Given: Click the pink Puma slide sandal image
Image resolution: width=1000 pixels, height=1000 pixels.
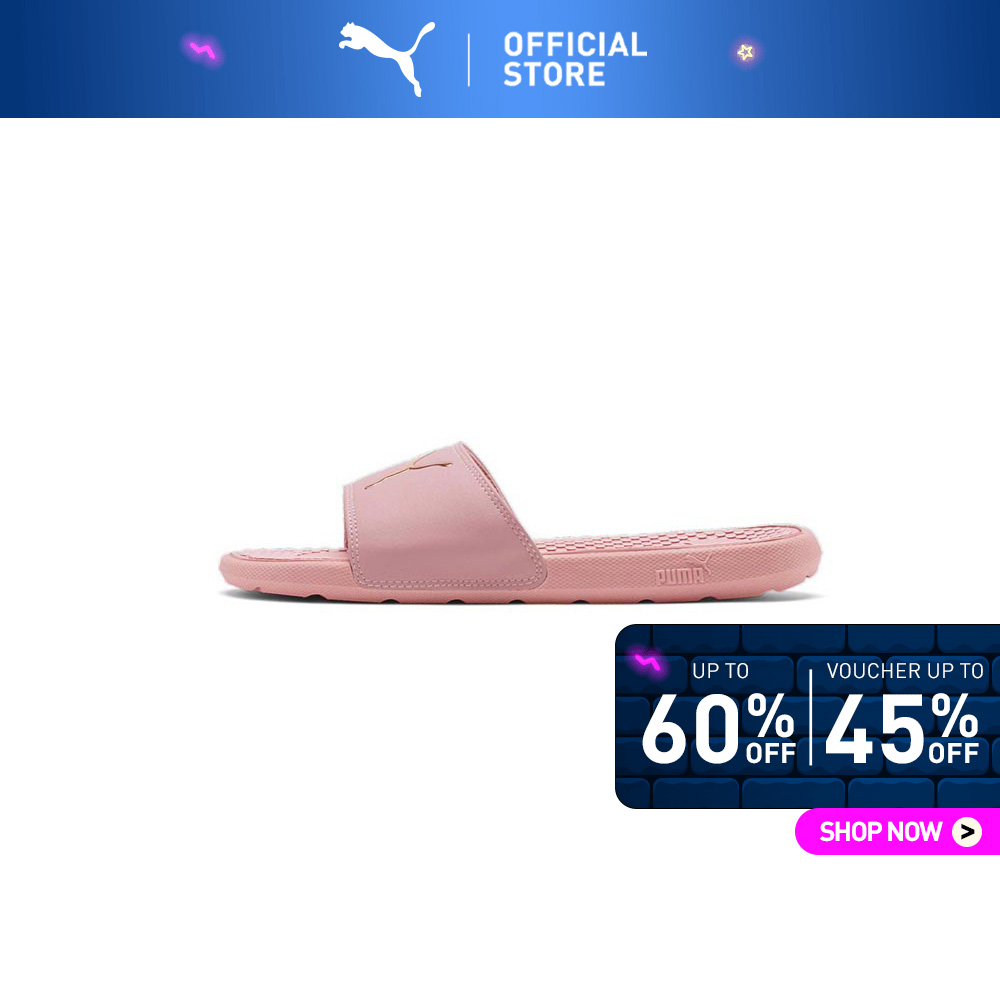Looking at the screenshot, I should click(x=520, y=522).
